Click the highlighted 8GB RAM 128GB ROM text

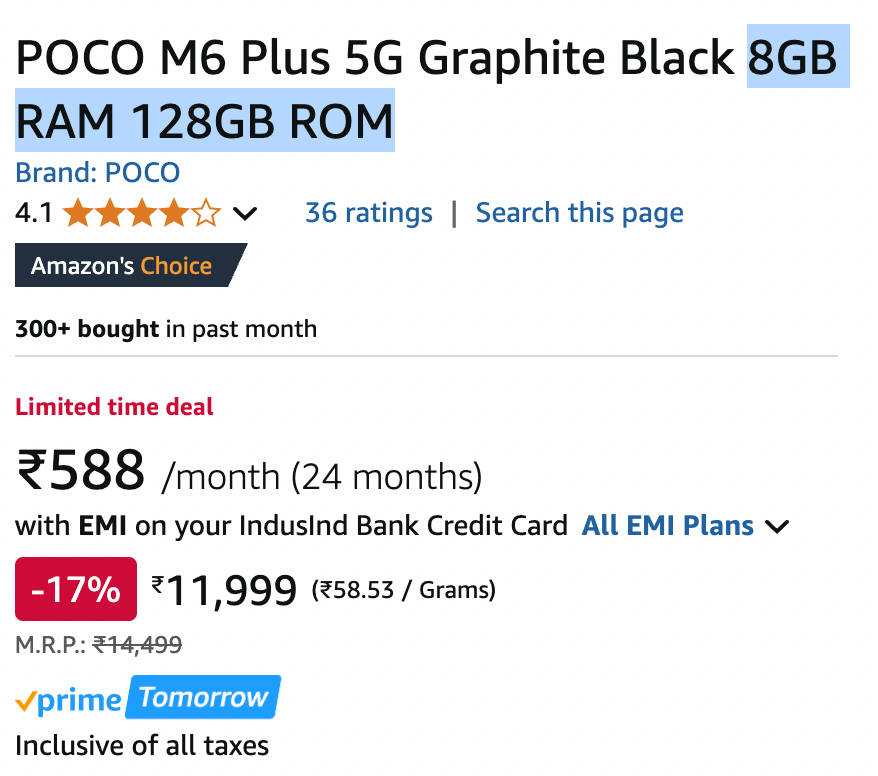pyautogui.click(x=205, y=121)
